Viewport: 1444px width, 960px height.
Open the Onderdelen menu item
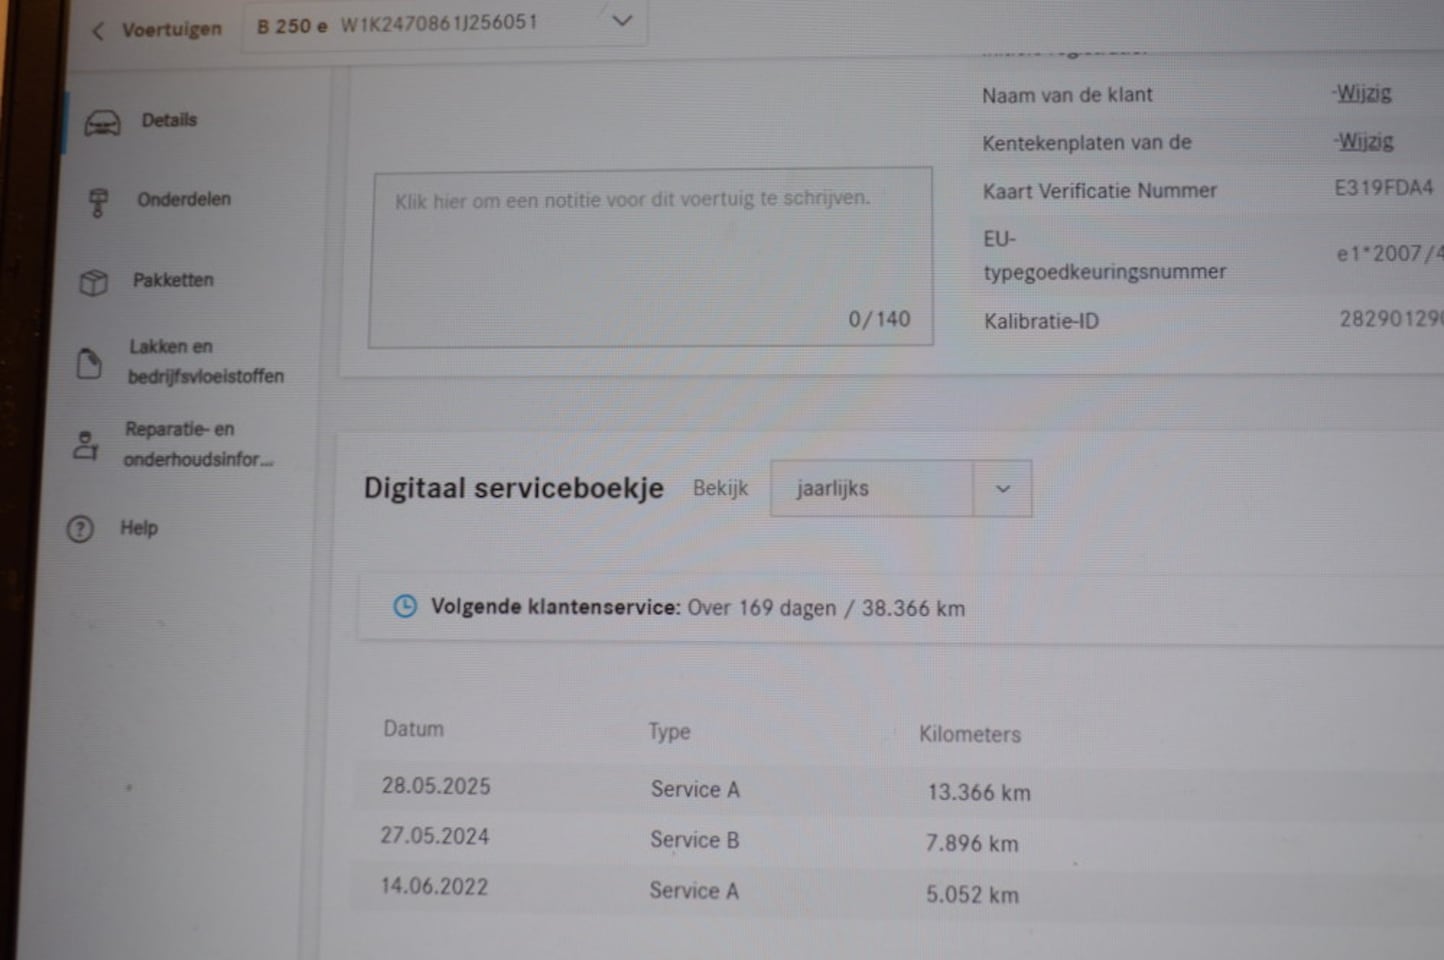pos(184,199)
